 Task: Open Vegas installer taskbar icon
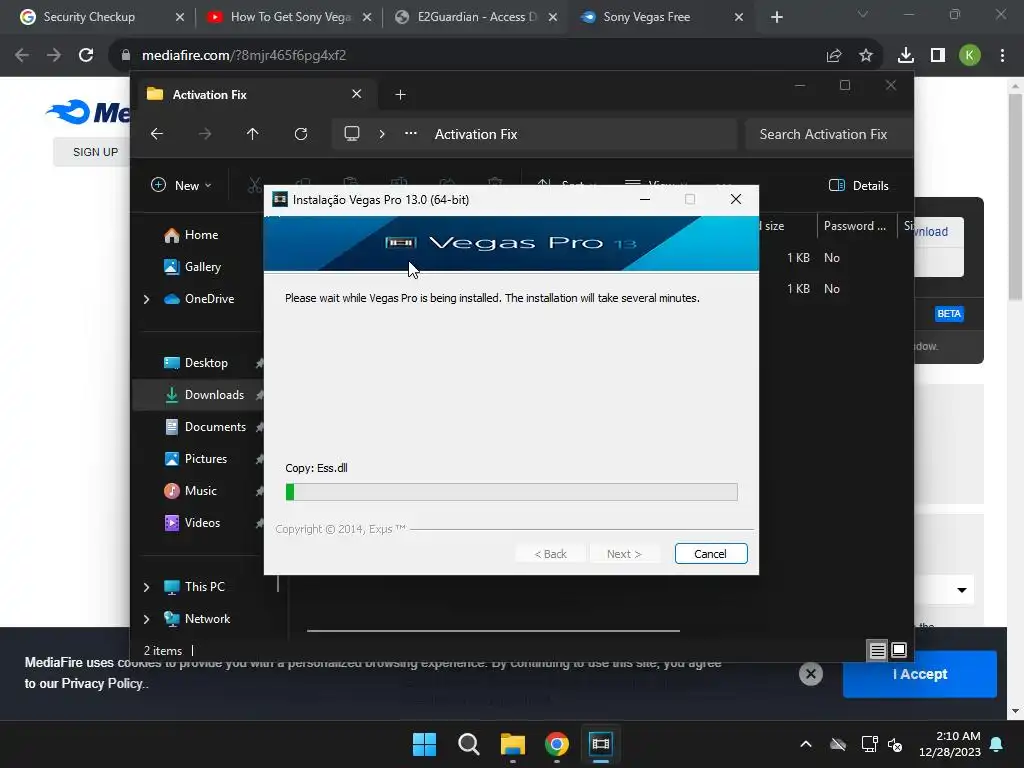click(601, 744)
